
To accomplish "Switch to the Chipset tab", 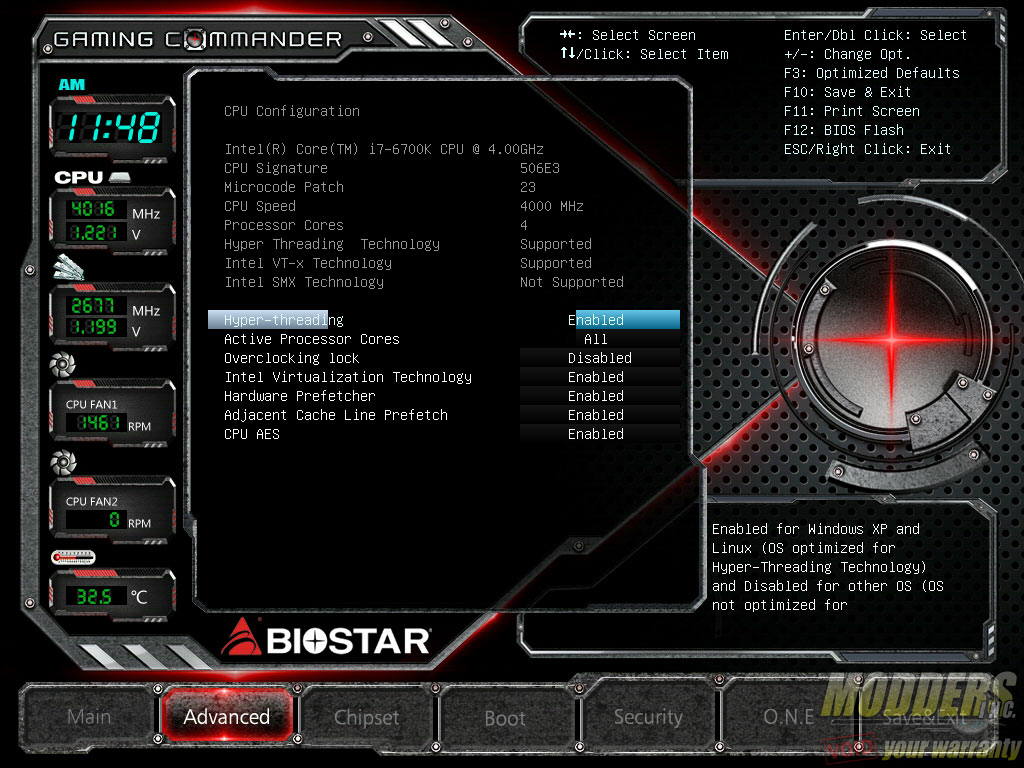I will 366,718.
